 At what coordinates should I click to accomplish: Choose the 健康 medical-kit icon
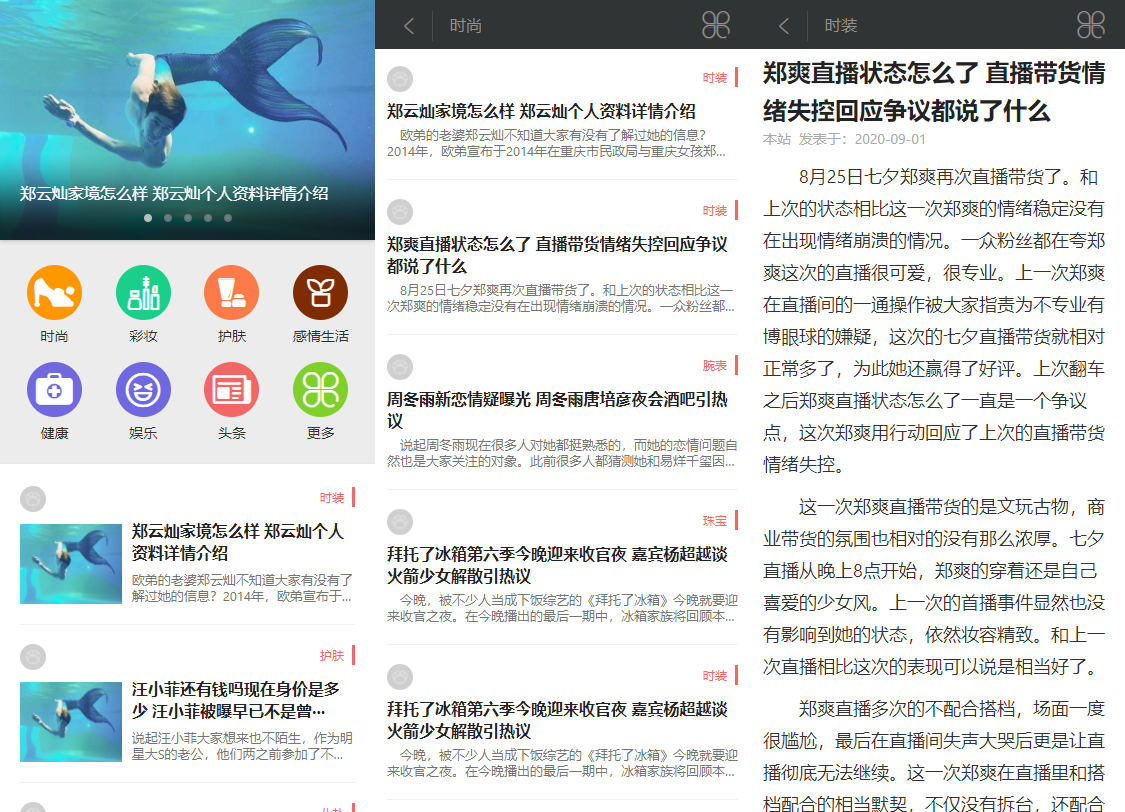point(55,390)
